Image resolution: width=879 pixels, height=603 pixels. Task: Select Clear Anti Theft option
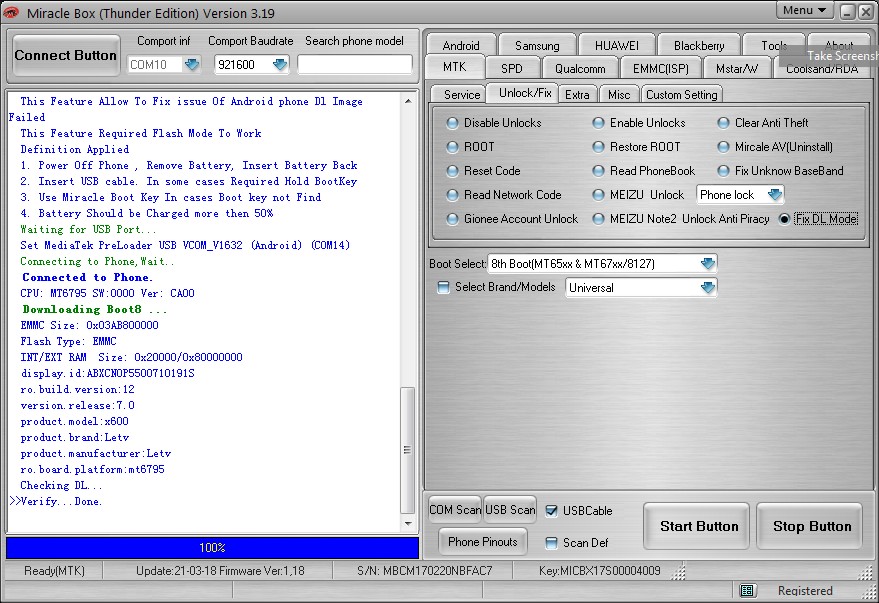point(724,123)
